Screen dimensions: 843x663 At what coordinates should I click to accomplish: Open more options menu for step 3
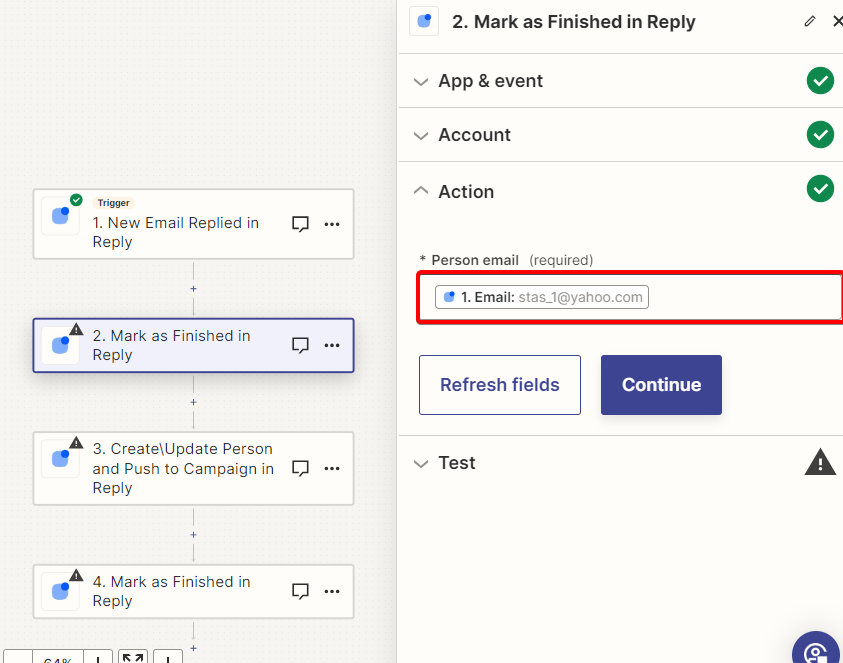point(332,468)
